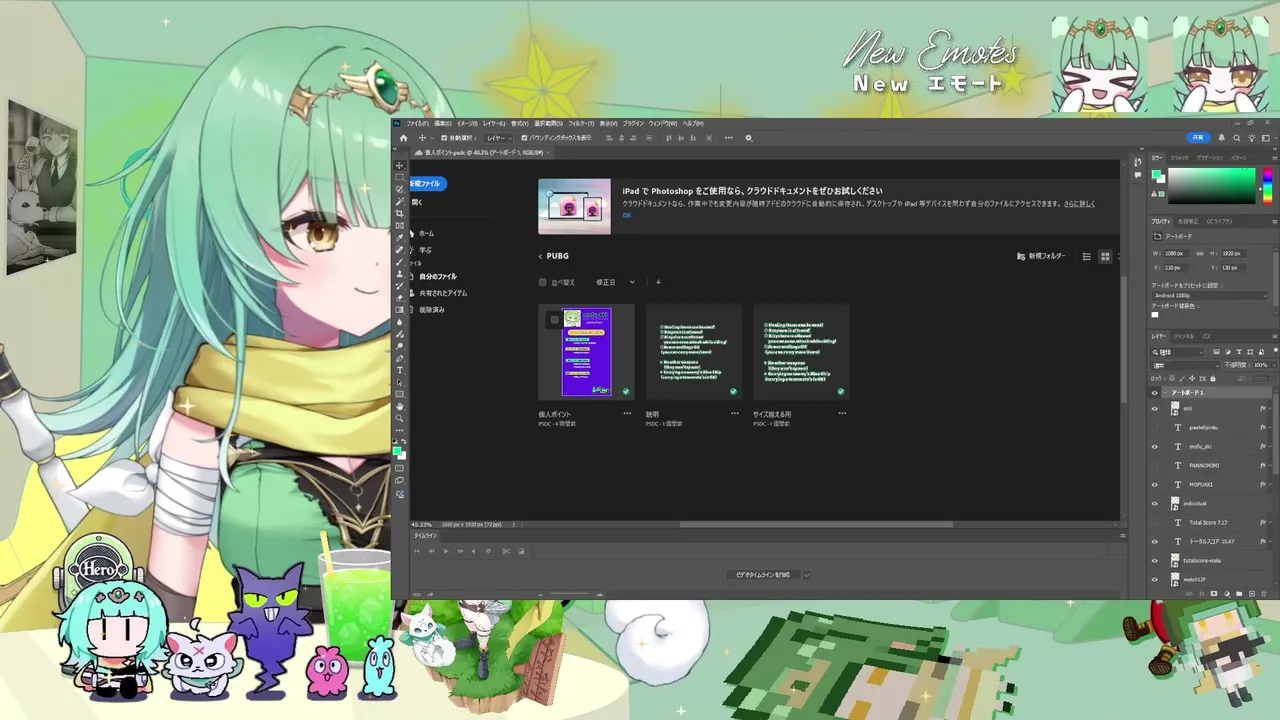The height and width of the screenshot is (720, 1280).
Task: Open the auto-select レイヤー dropdown
Action: click(498, 138)
